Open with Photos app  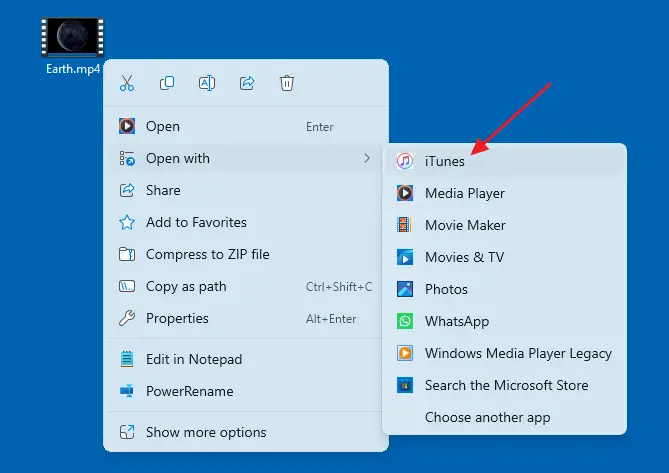click(504, 289)
